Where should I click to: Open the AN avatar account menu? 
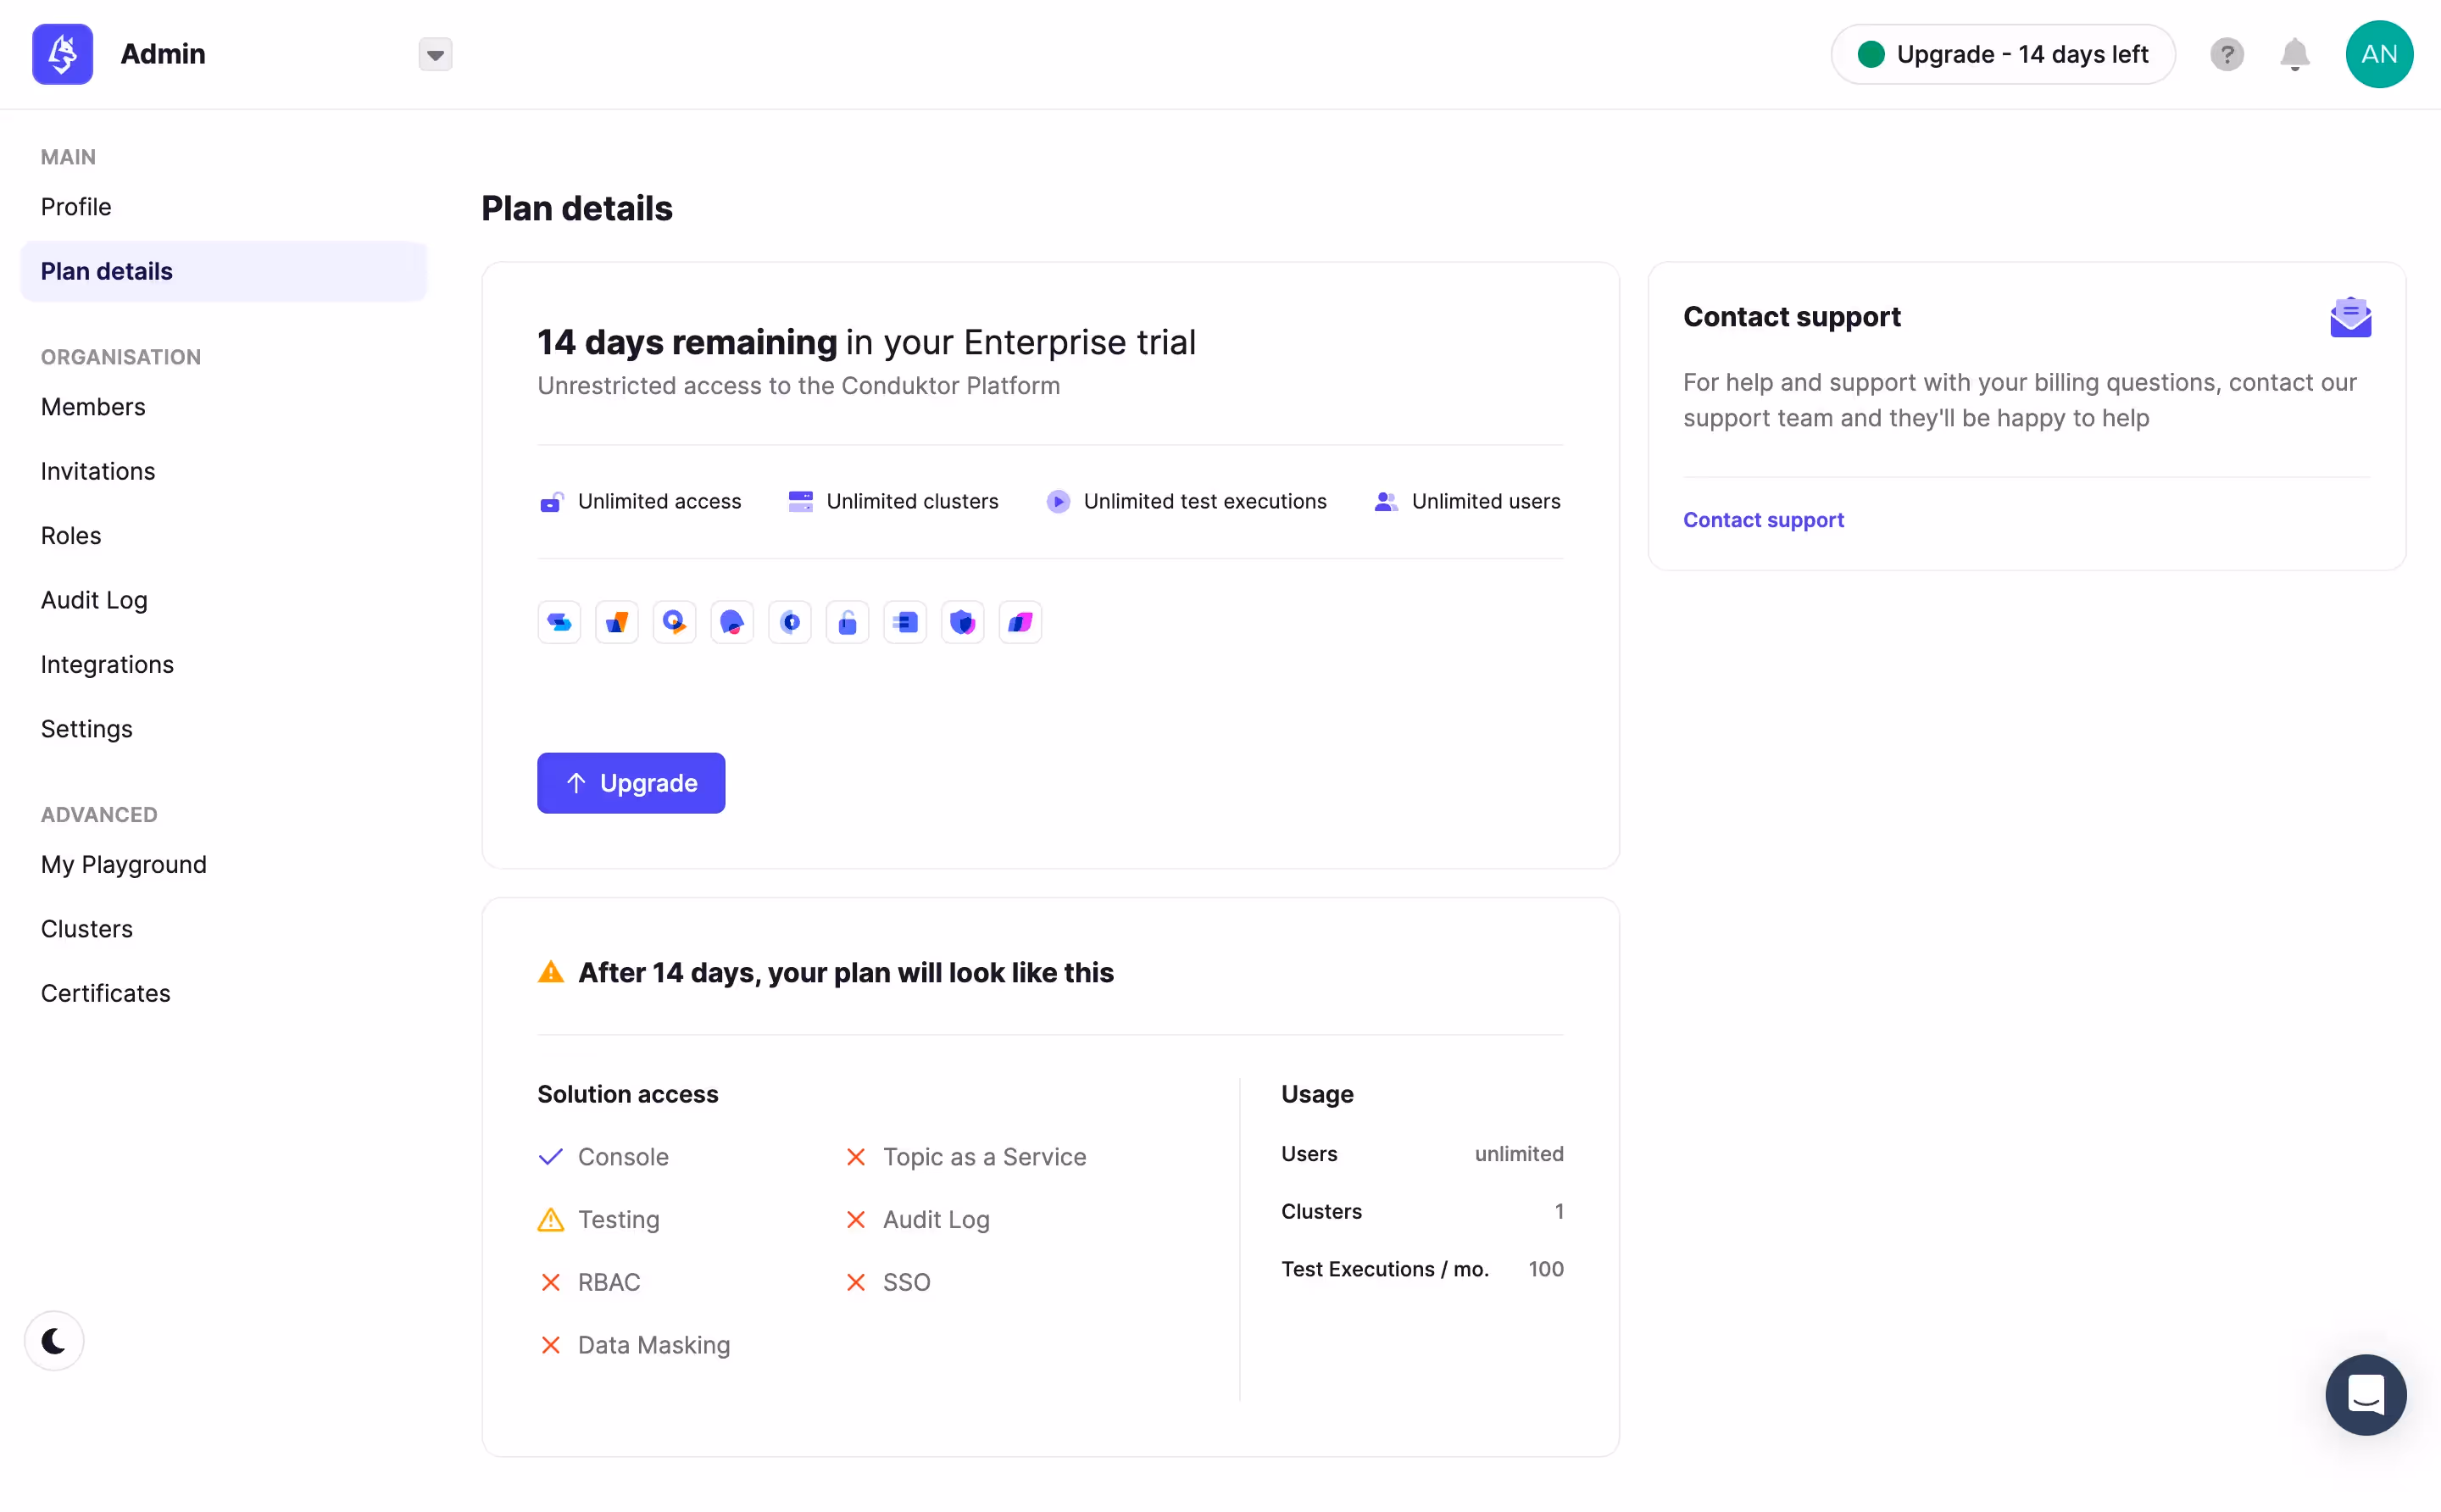point(2379,54)
